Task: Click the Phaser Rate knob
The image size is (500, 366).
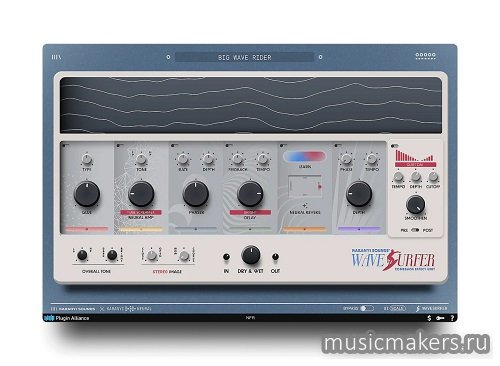Action: click(183, 160)
